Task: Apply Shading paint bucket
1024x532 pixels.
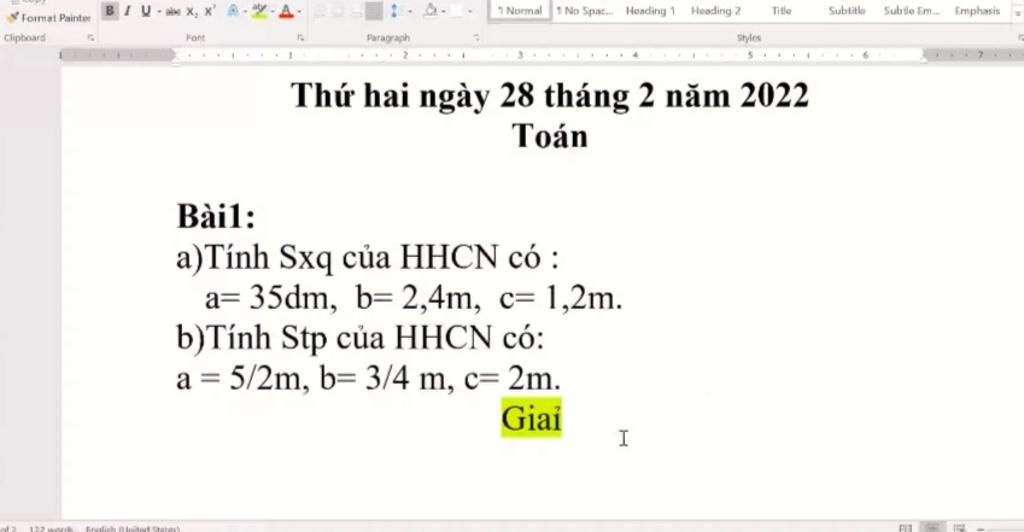Action: pos(430,11)
